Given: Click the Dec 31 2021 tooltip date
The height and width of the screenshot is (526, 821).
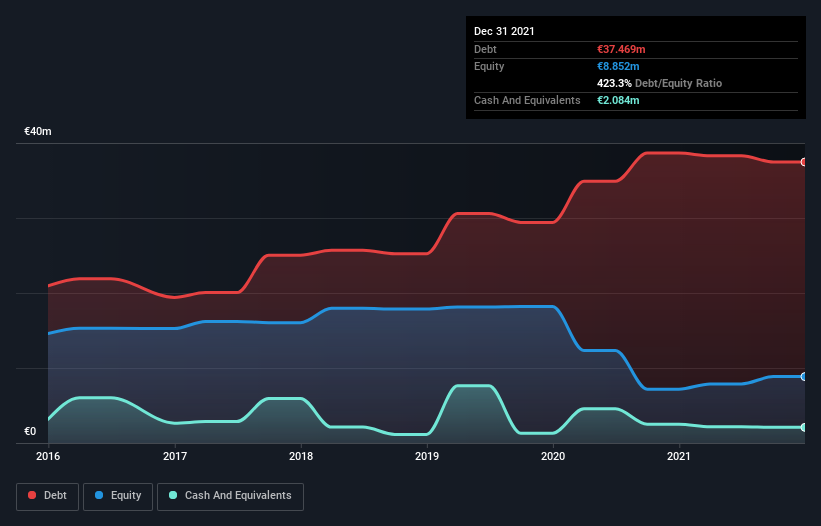Looking at the screenshot, I should point(504,31).
